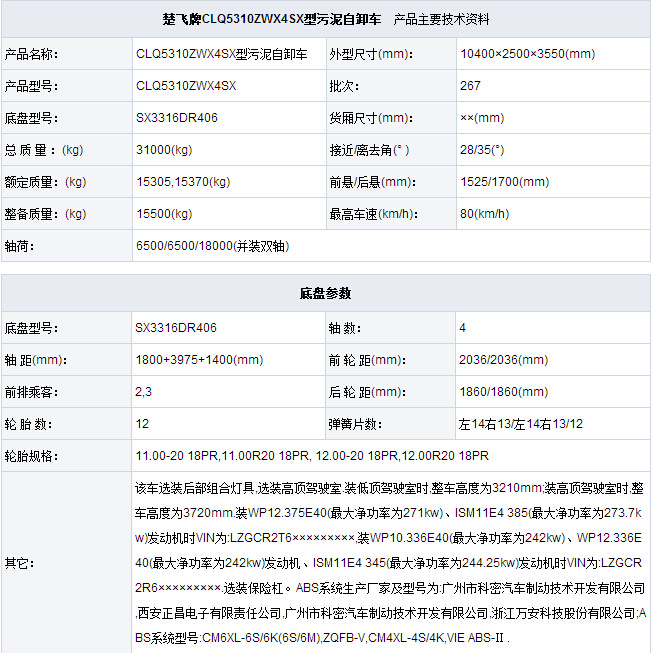Click the 轮胎规格 label
The height and width of the screenshot is (653, 653).
point(31,456)
